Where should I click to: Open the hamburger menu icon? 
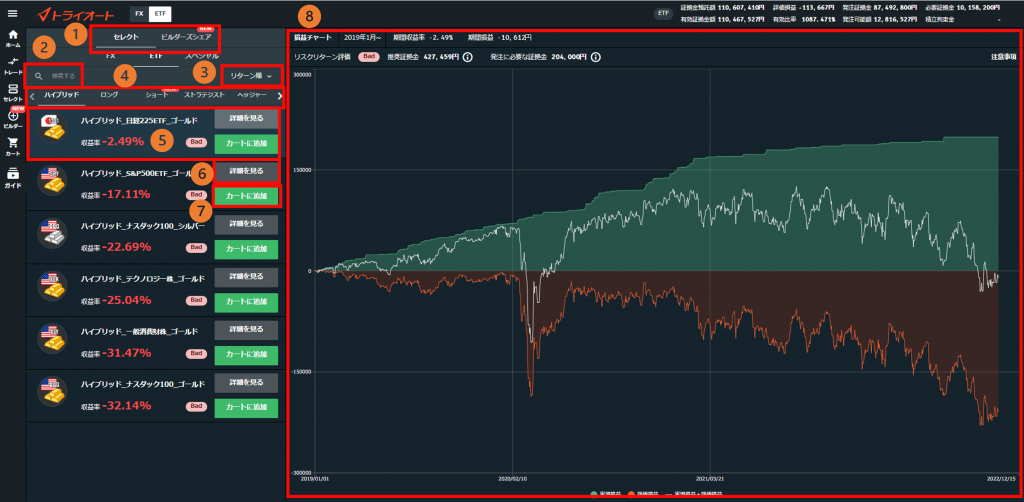click(12, 13)
